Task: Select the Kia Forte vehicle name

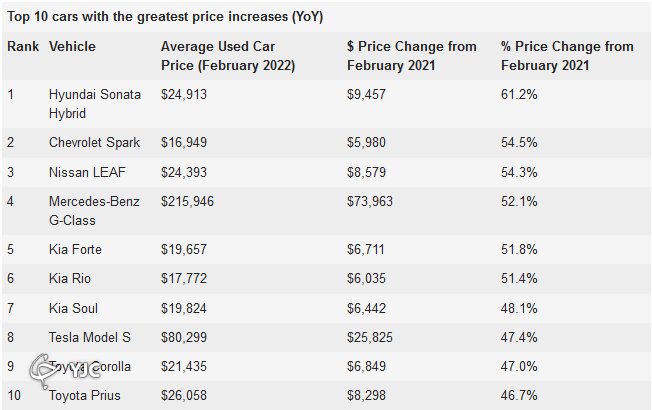Action: click(75, 249)
